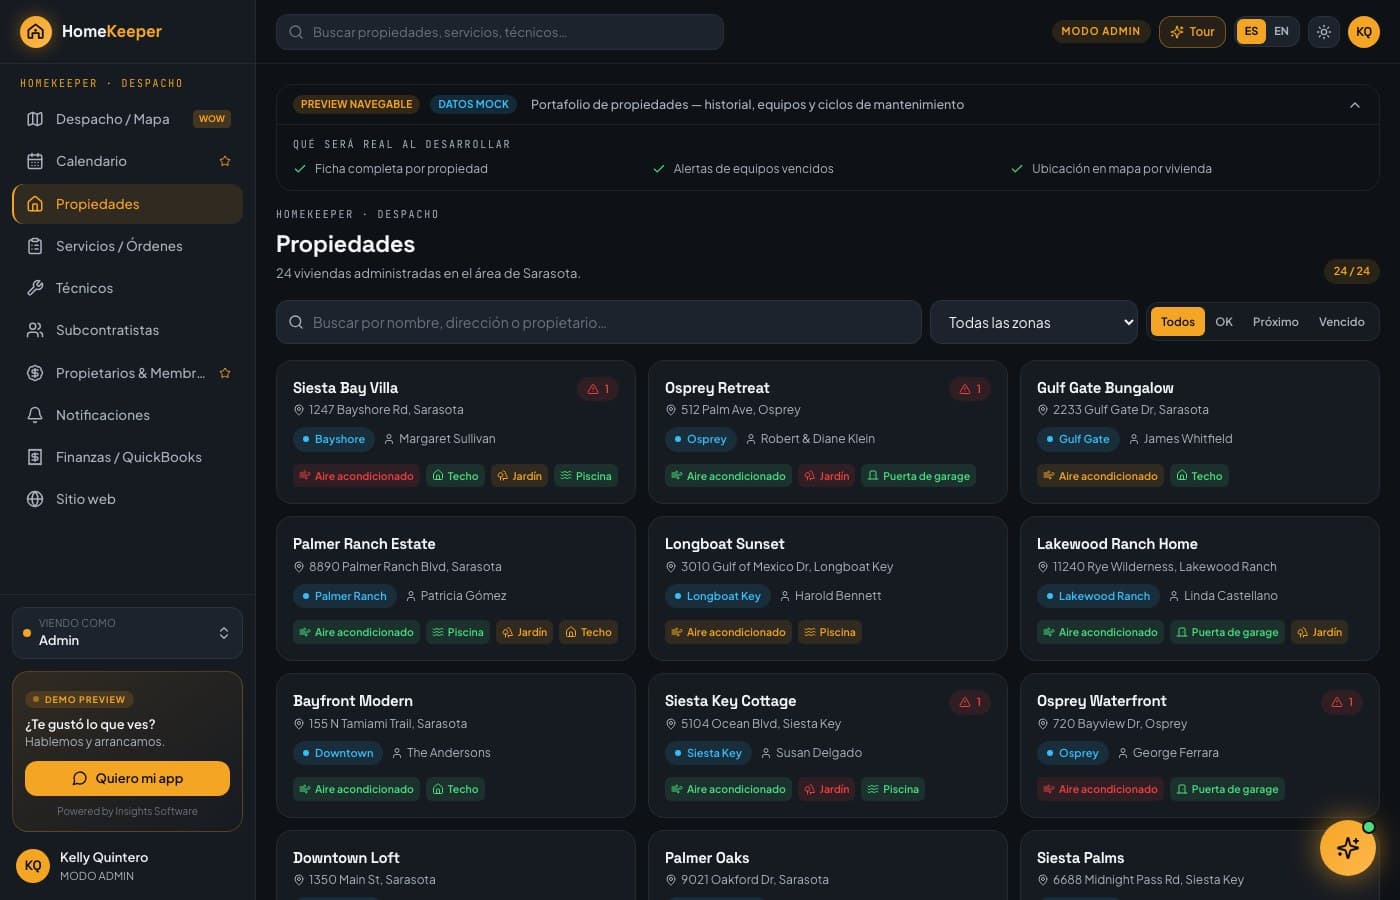Click Piscina tag on Siesta Key Cottage

[x=893, y=789]
